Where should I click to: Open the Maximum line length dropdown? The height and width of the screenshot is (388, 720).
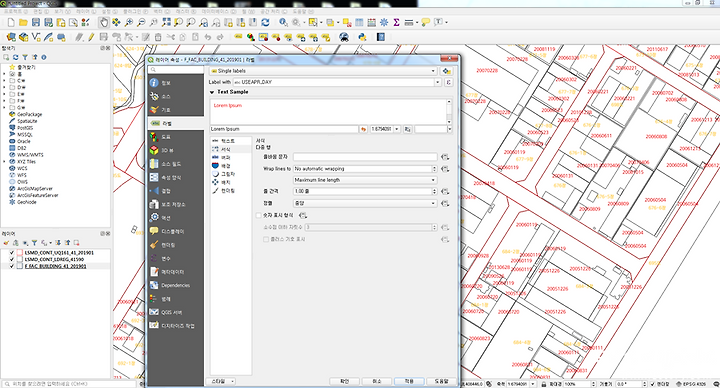click(x=365, y=180)
